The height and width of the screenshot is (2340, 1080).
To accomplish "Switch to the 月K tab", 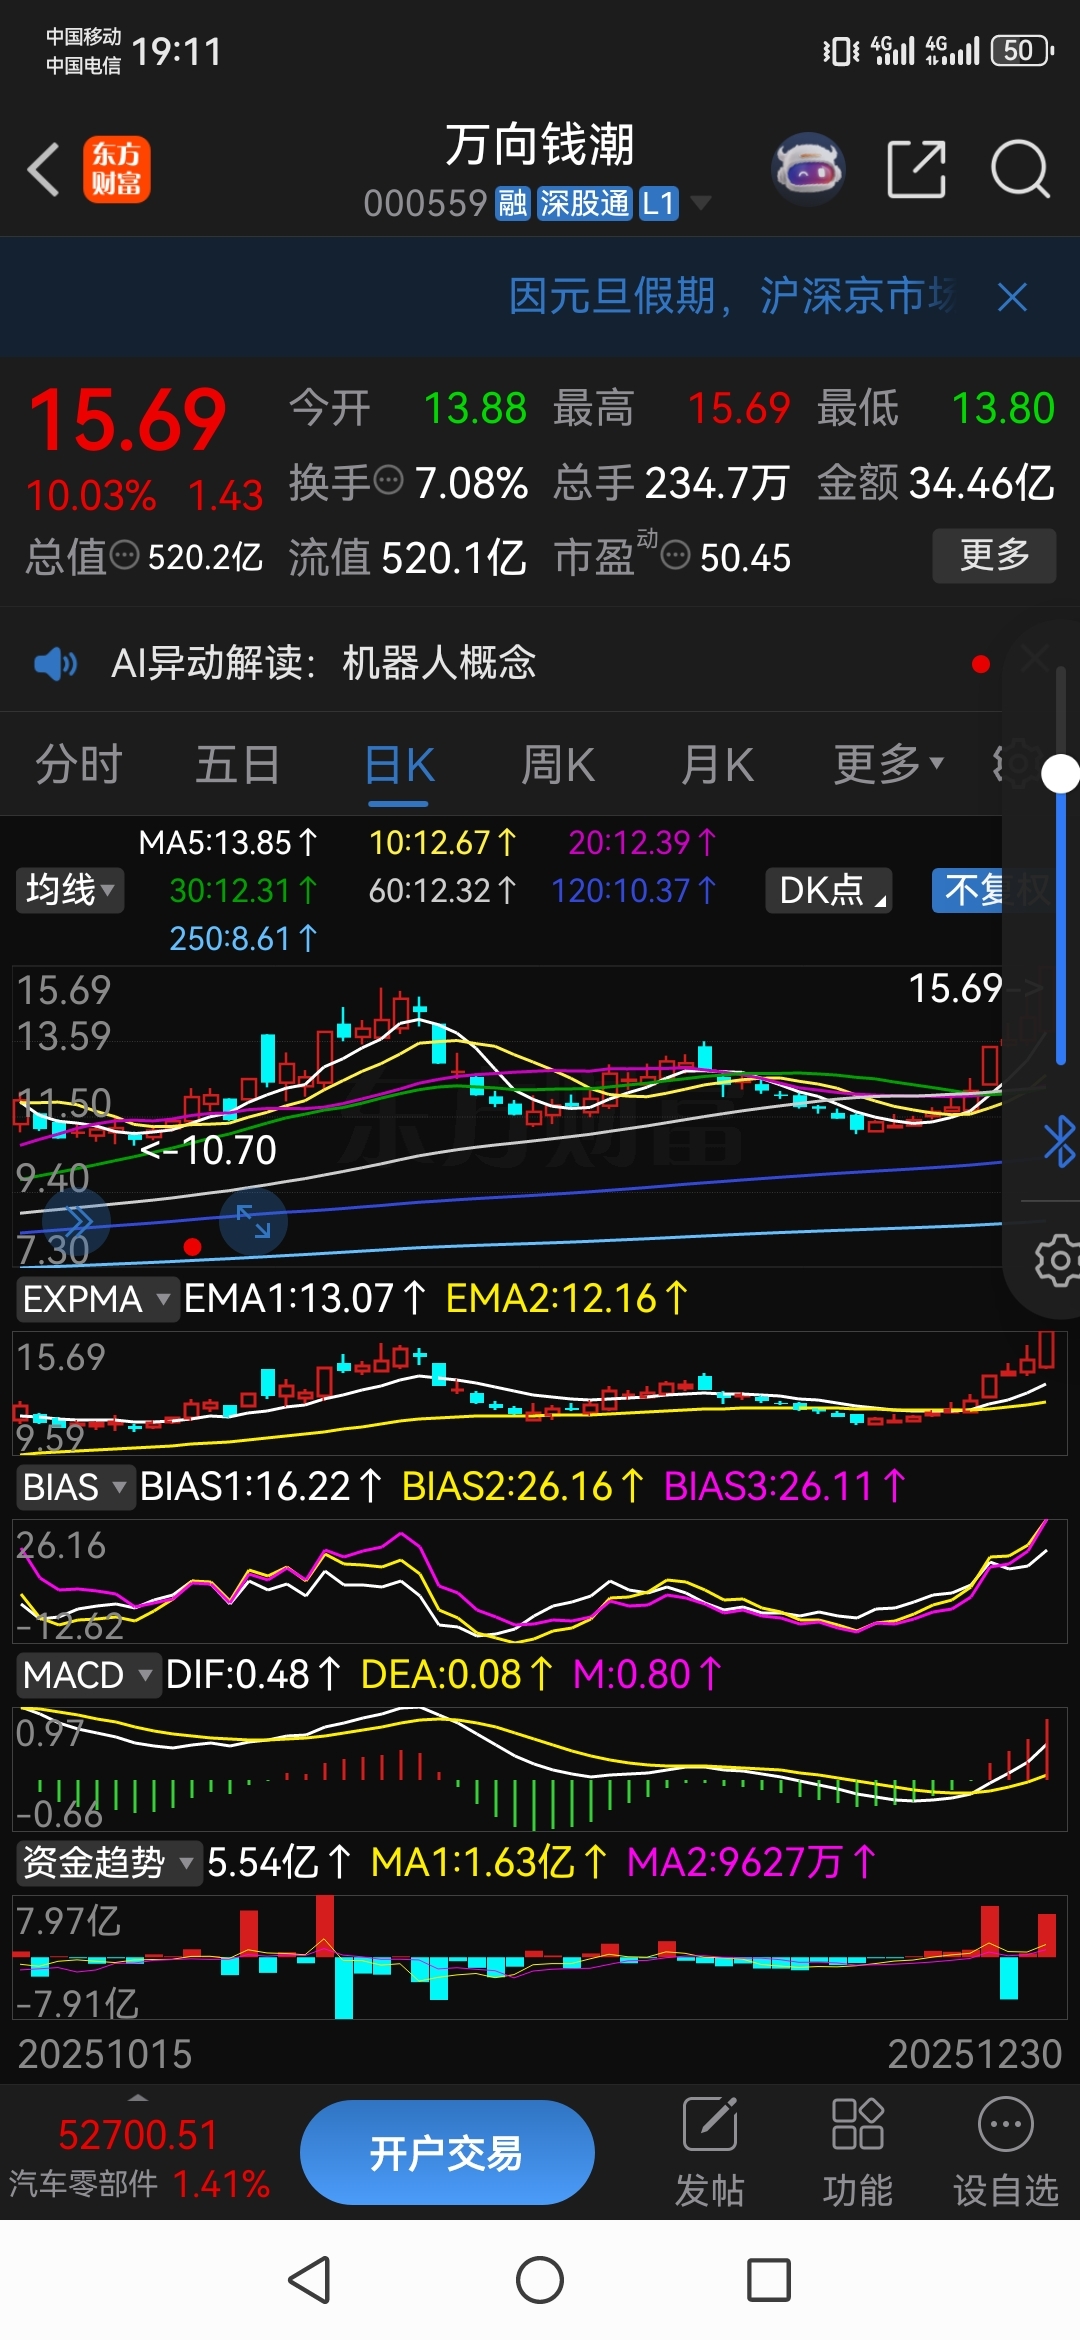I will point(718,765).
